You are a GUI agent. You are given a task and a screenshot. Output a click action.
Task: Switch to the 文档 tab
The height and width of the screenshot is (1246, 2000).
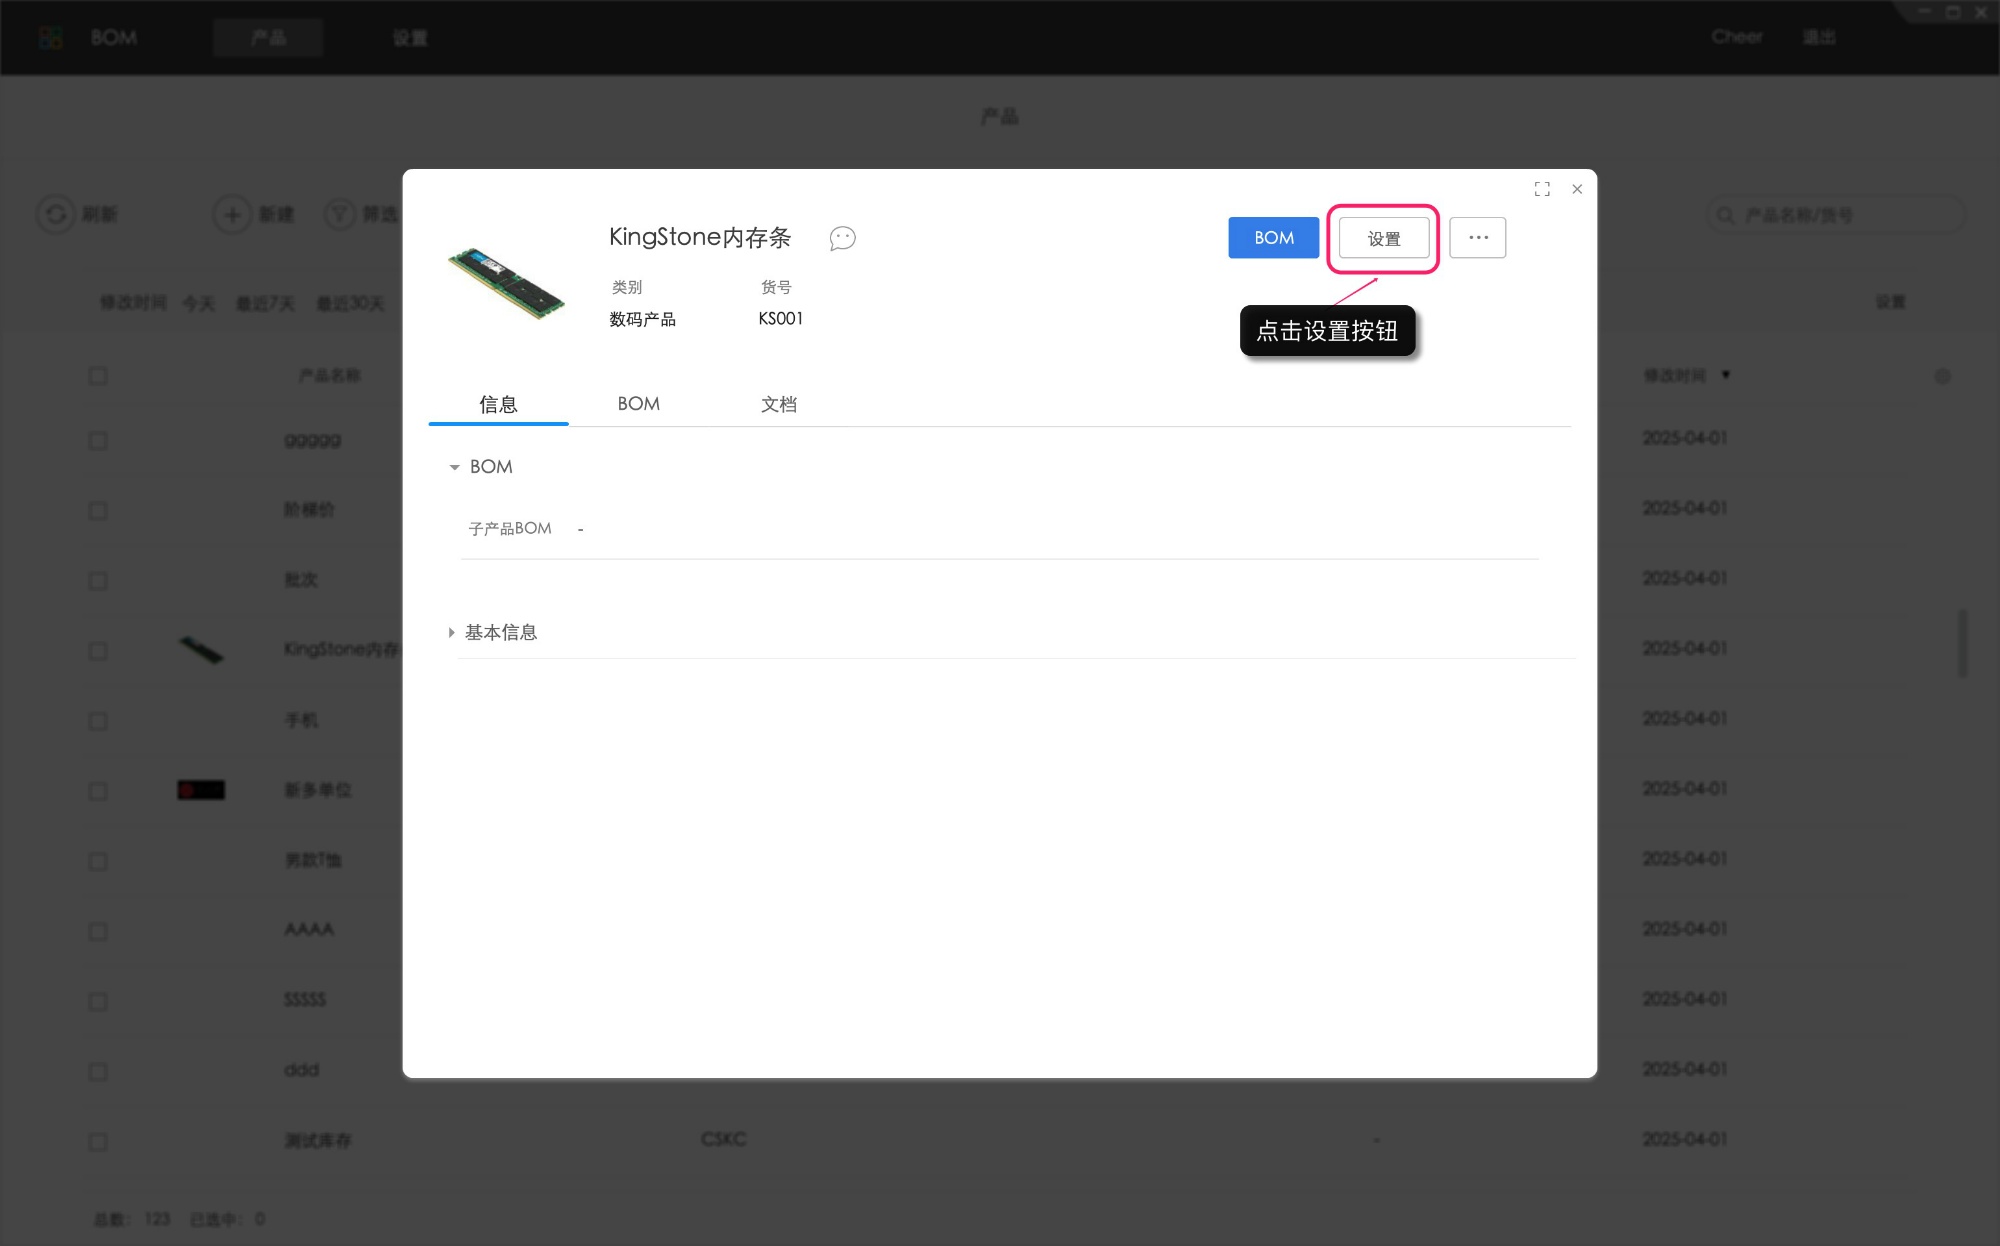click(778, 404)
